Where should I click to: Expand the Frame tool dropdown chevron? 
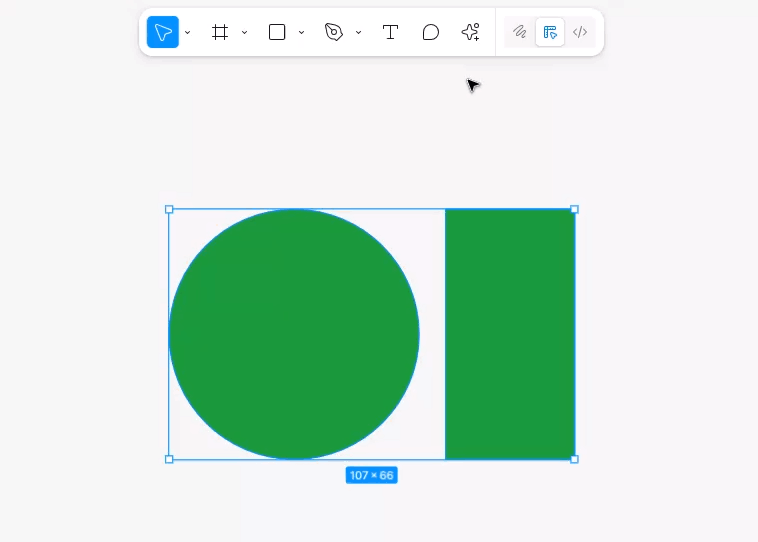(245, 32)
